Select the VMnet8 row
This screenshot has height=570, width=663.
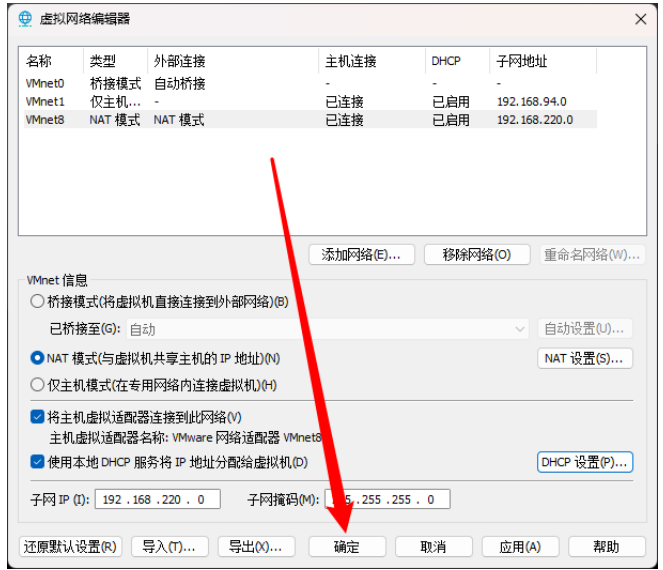pyautogui.click(x=310, y=120)
